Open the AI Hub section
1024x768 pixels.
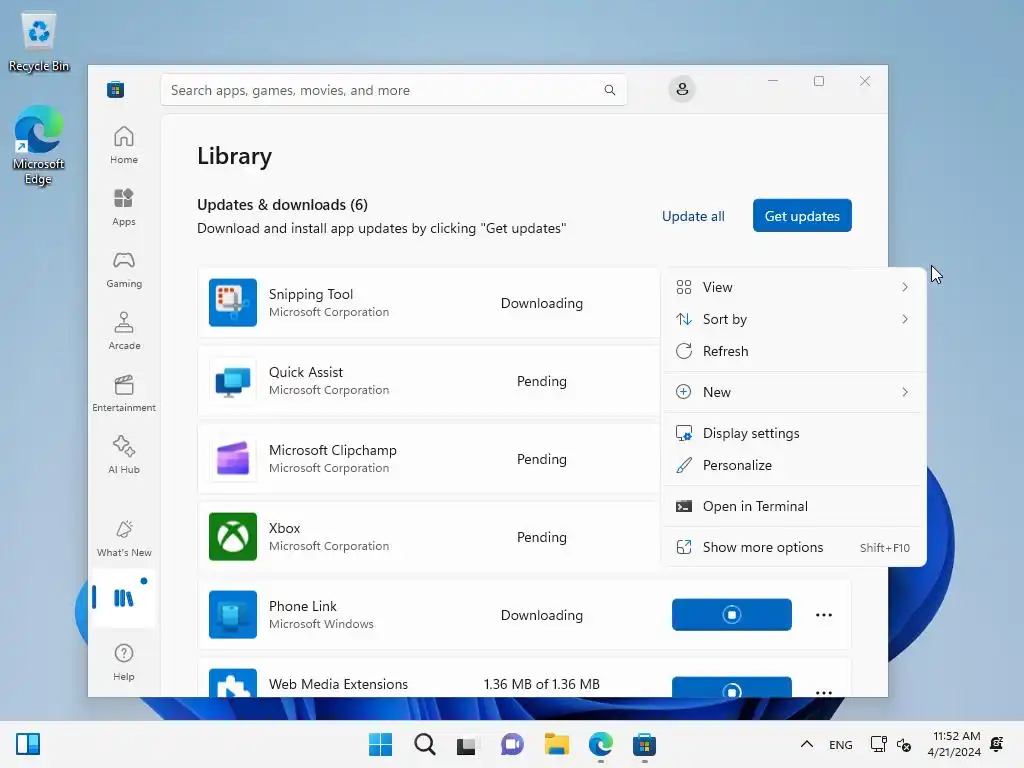click(x=123, y=455)
